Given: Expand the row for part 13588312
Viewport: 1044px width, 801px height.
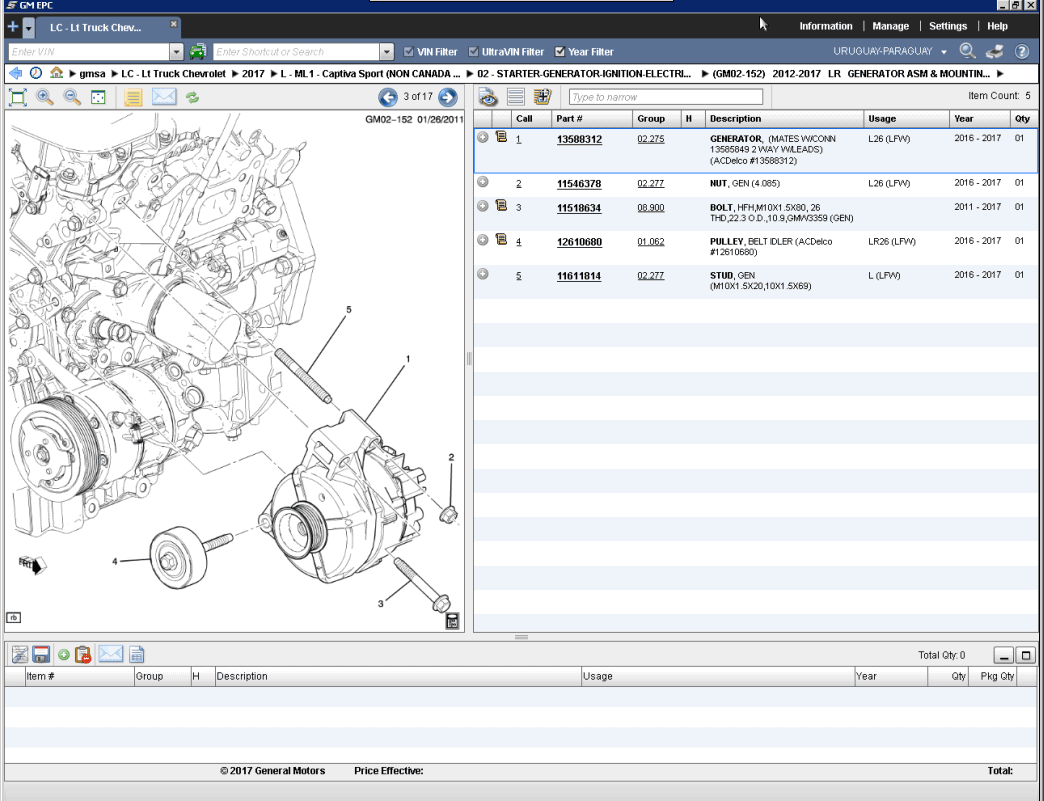Looking at the screenshot, I should 483,138.
